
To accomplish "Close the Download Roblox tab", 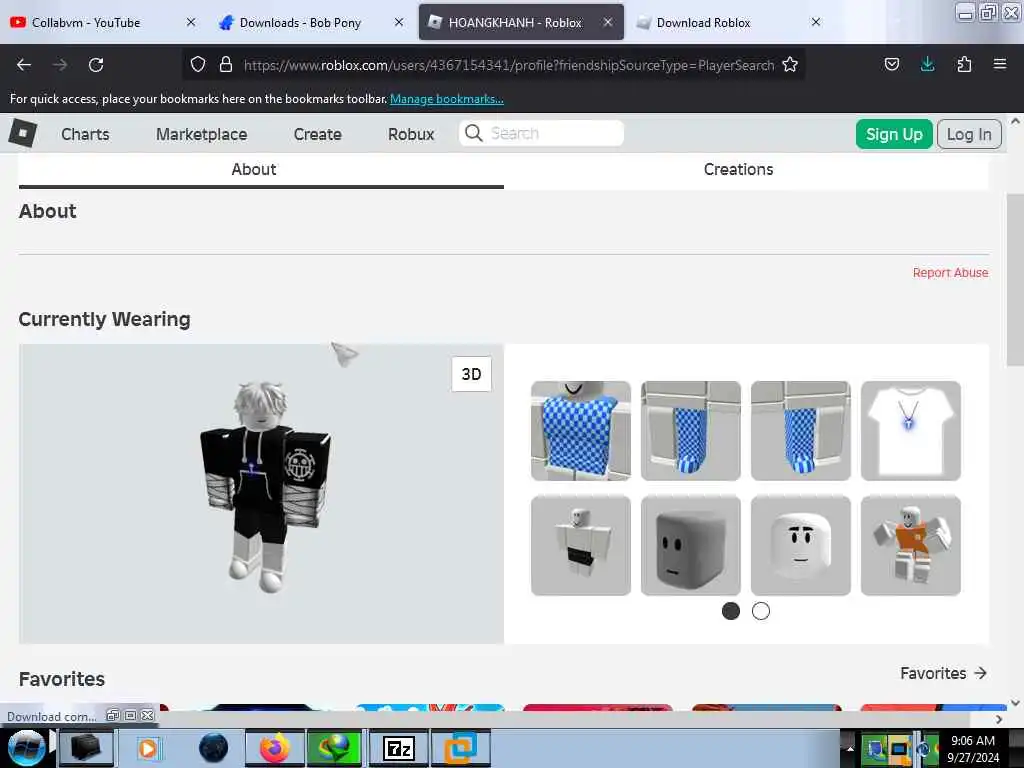I will click(x=816, y=22).
